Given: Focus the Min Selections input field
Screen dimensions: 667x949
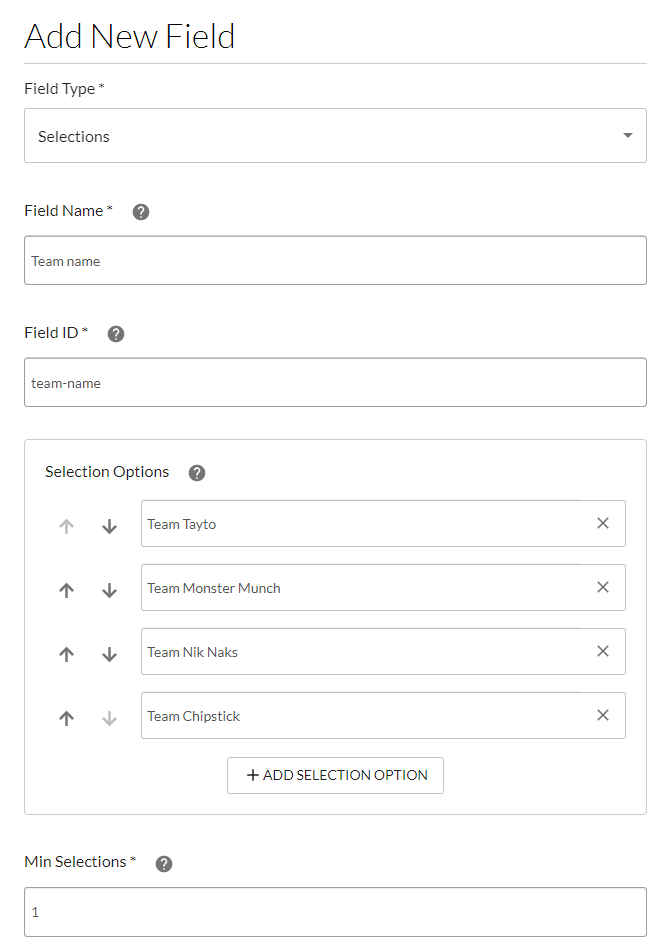Looking at the screenshot, I should coord(335,912).
